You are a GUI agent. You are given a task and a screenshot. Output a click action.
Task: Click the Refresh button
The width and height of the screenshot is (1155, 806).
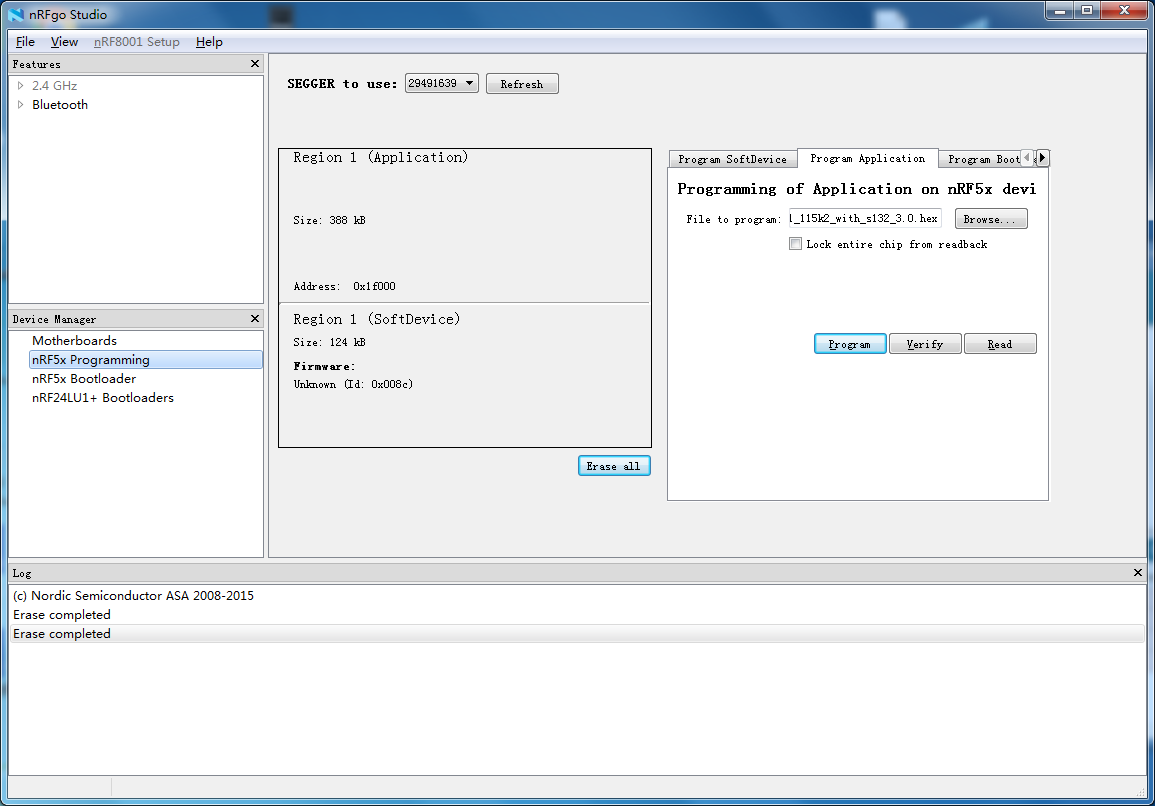[522, 84]
